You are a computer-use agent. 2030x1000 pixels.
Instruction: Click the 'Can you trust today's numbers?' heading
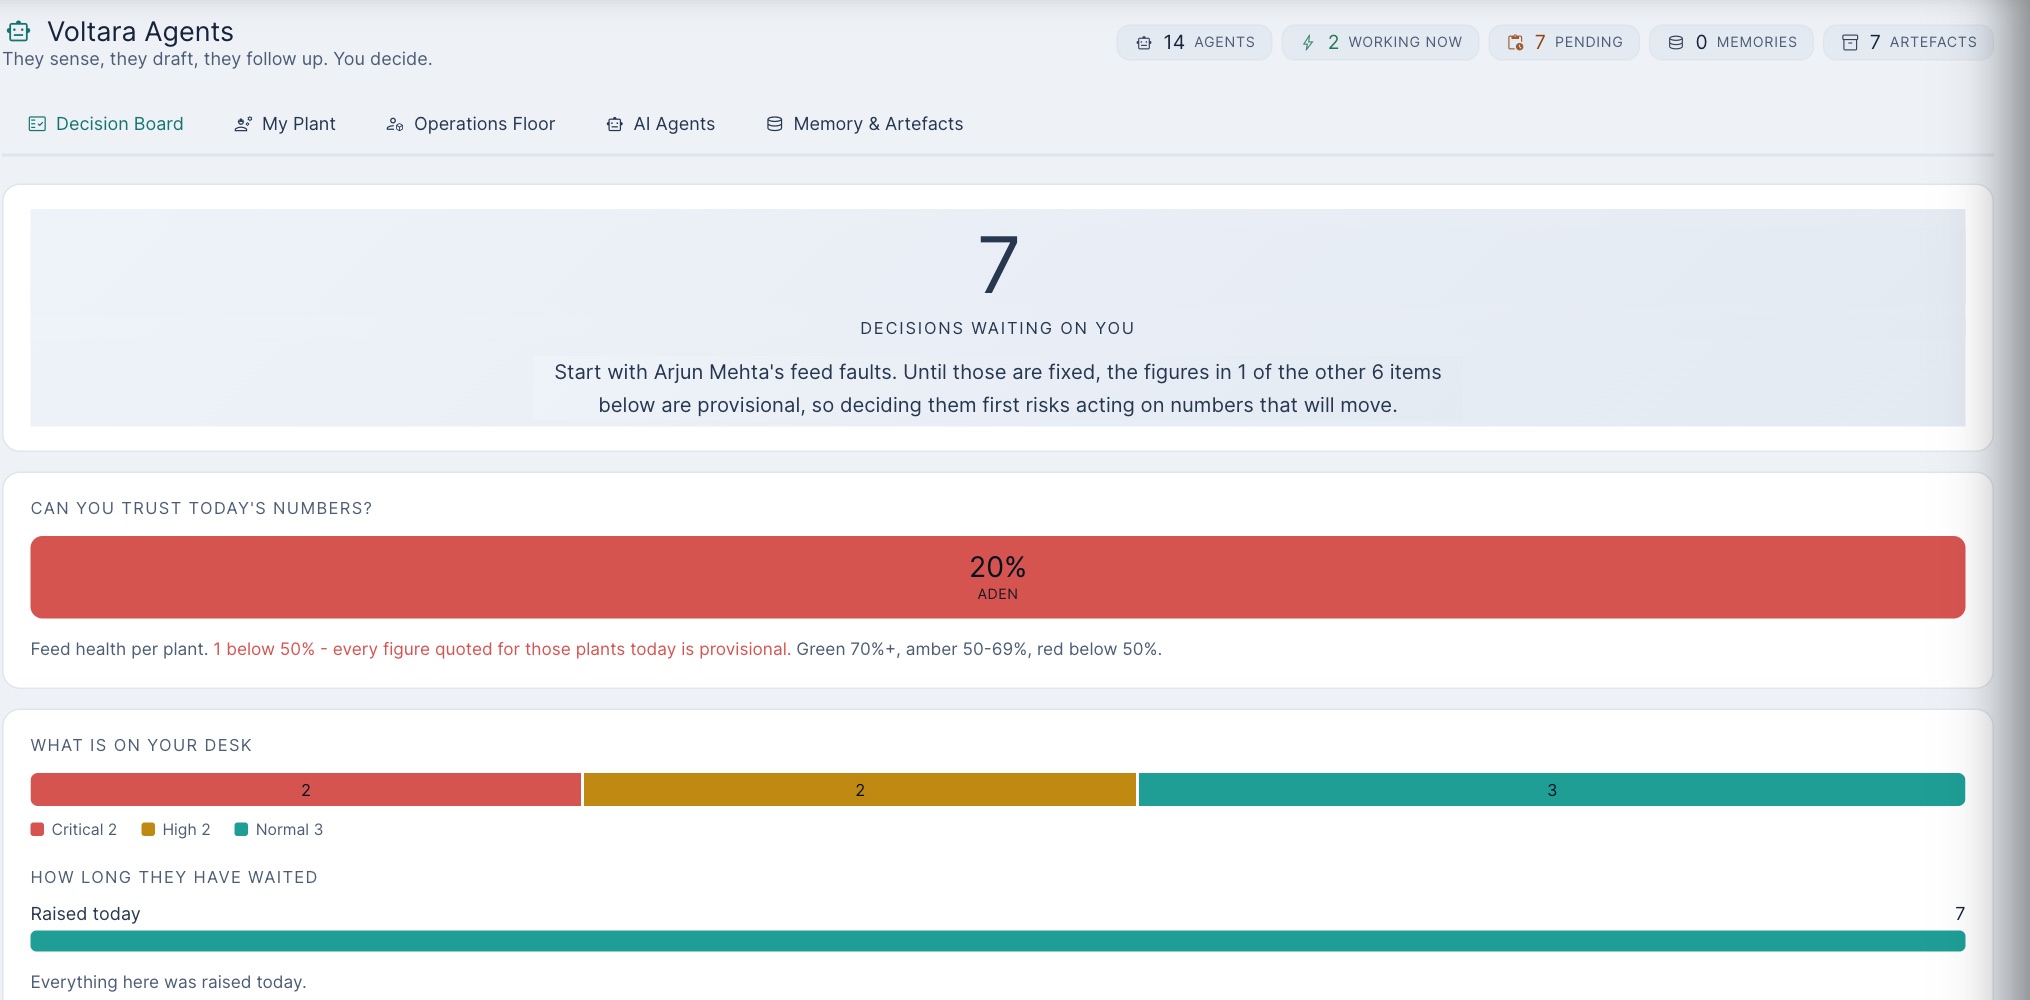[x=202, y=508]
